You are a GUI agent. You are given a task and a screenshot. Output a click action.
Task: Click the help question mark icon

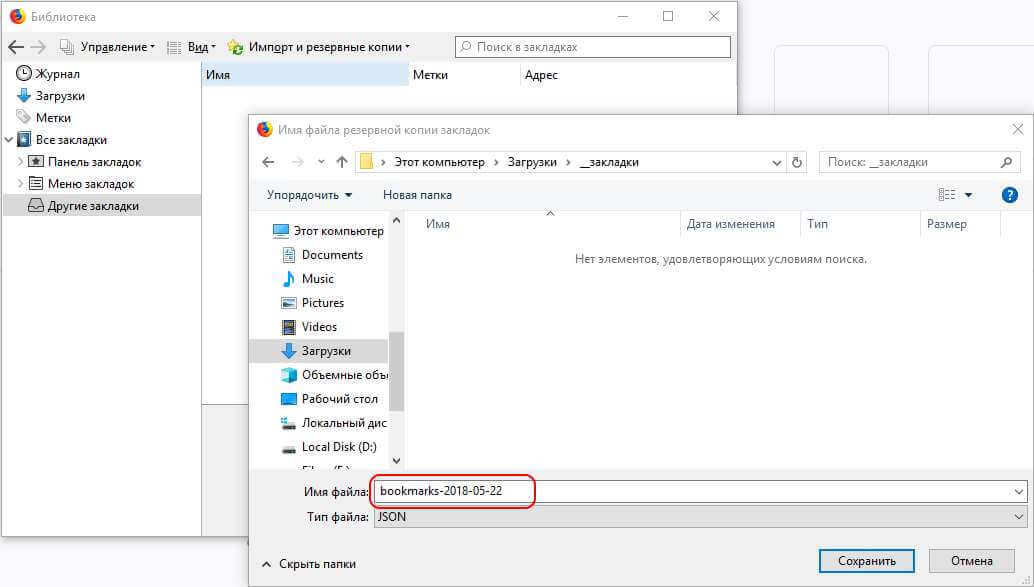click(x=1009, y=195)
